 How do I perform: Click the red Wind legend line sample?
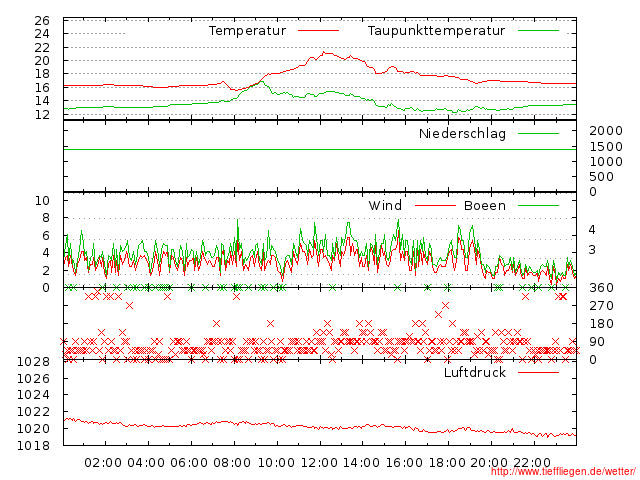[435, 206]
